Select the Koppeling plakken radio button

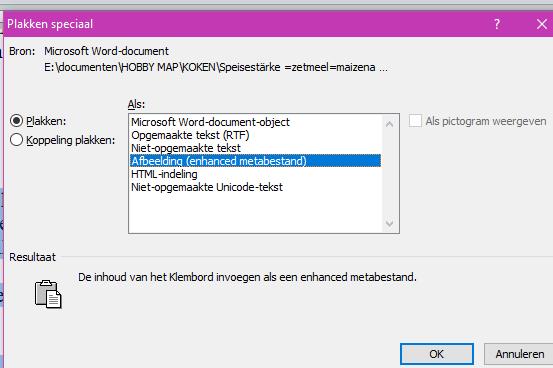point(17,140)
